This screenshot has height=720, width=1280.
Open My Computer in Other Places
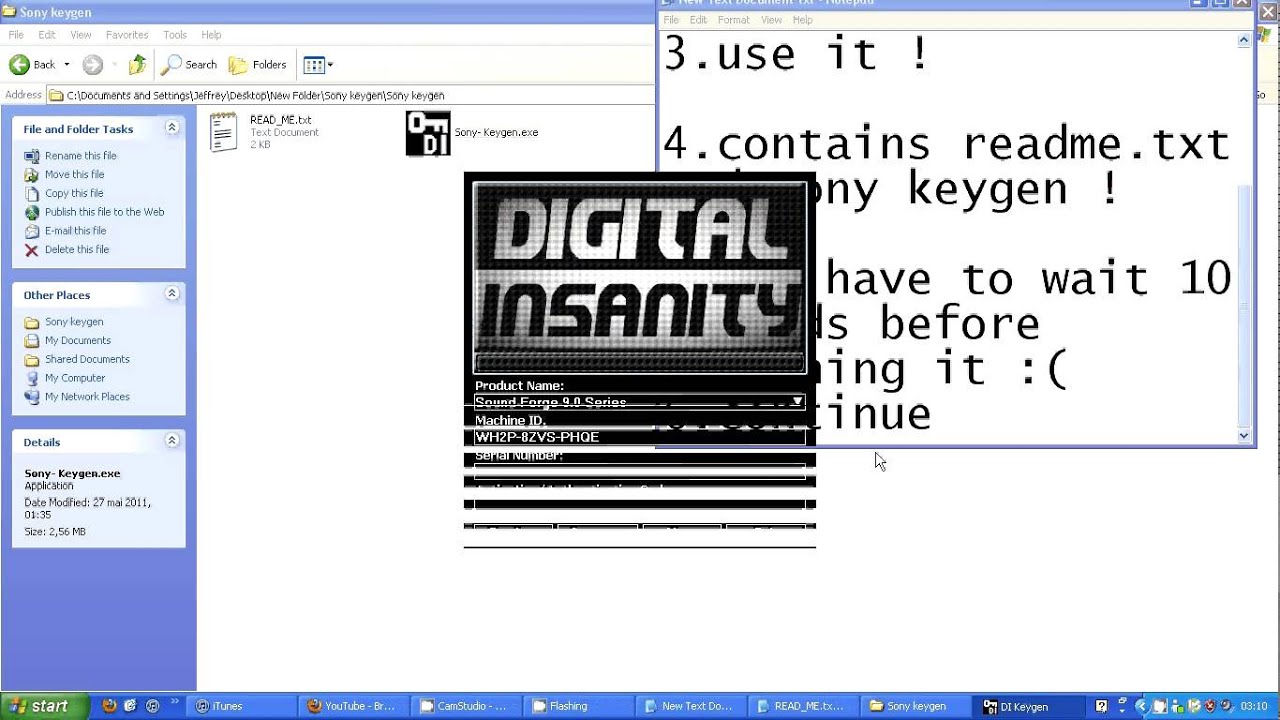point(75,378)
